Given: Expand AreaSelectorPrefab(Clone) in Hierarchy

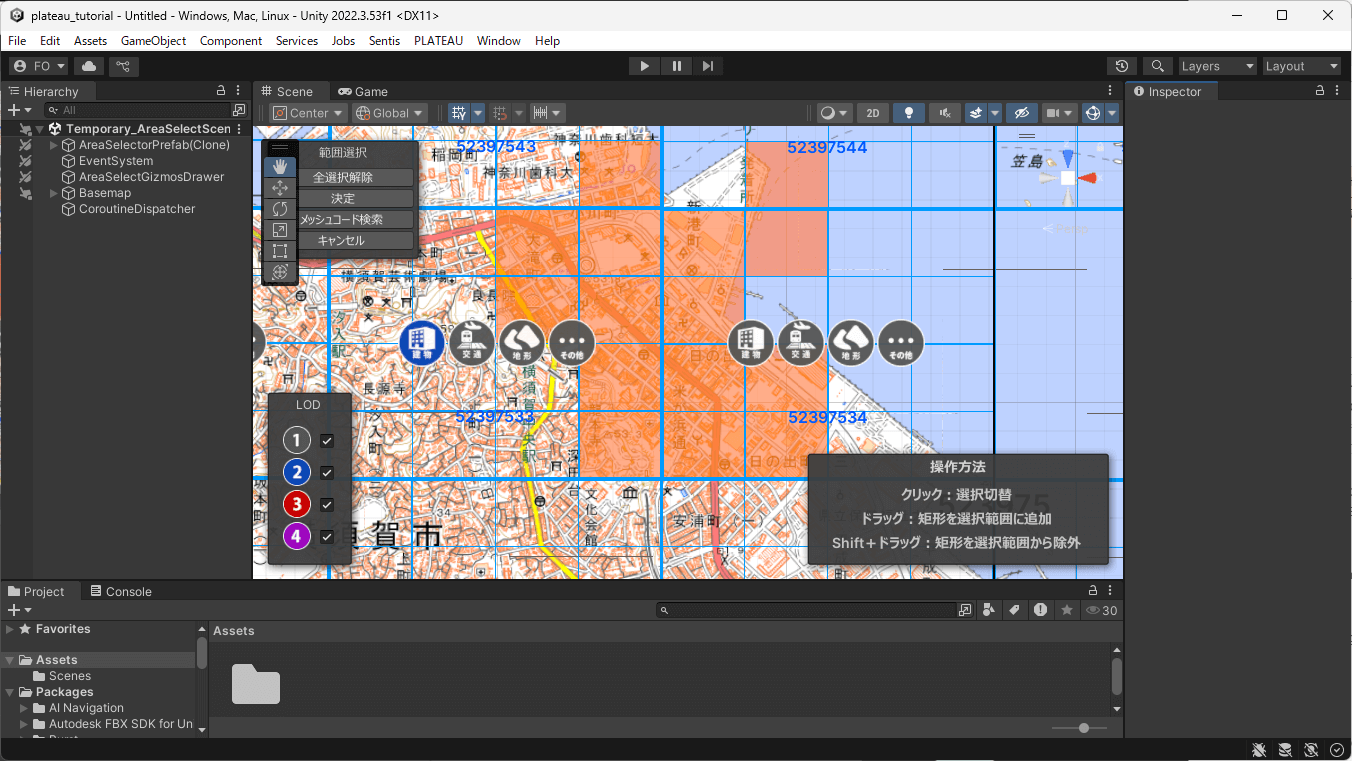Looking at the screenshot, I should pyautogui.click(x=54, y=145).
